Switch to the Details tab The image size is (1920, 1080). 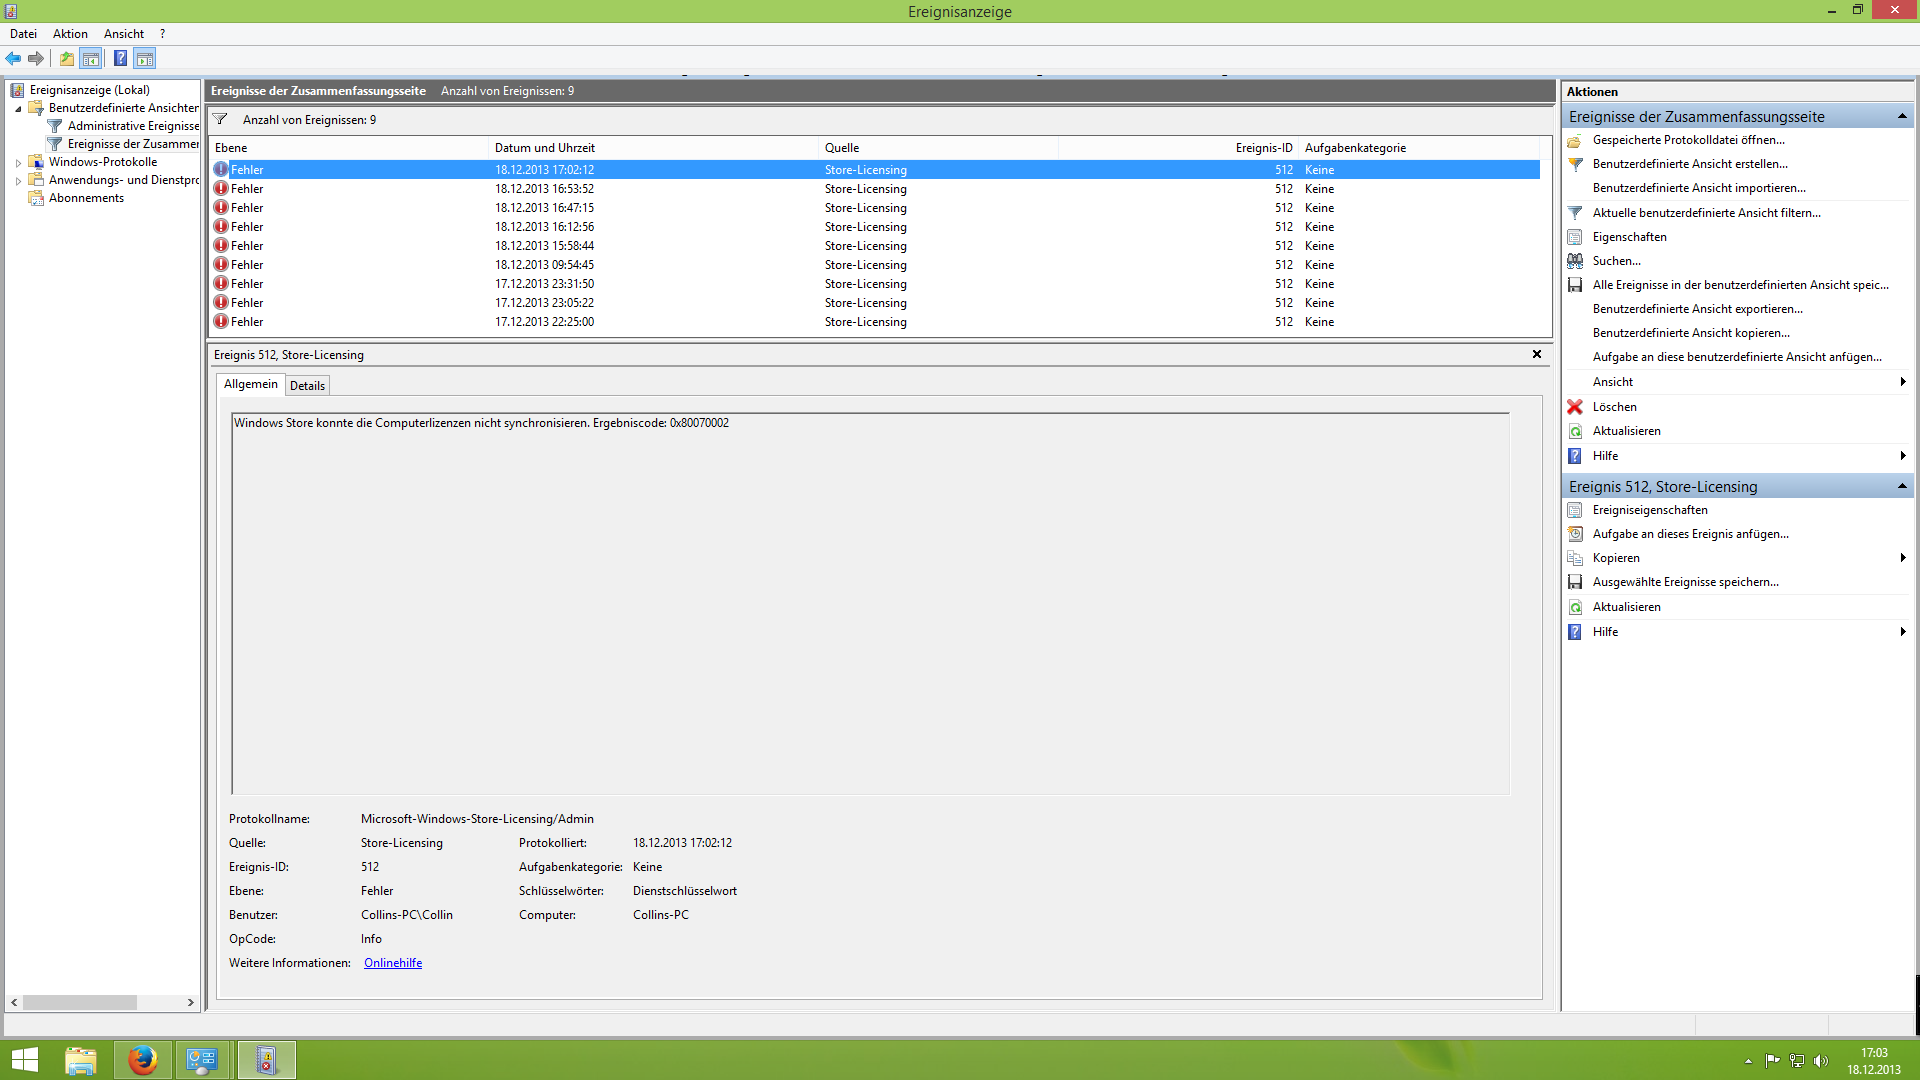click(x=307, y=385)
